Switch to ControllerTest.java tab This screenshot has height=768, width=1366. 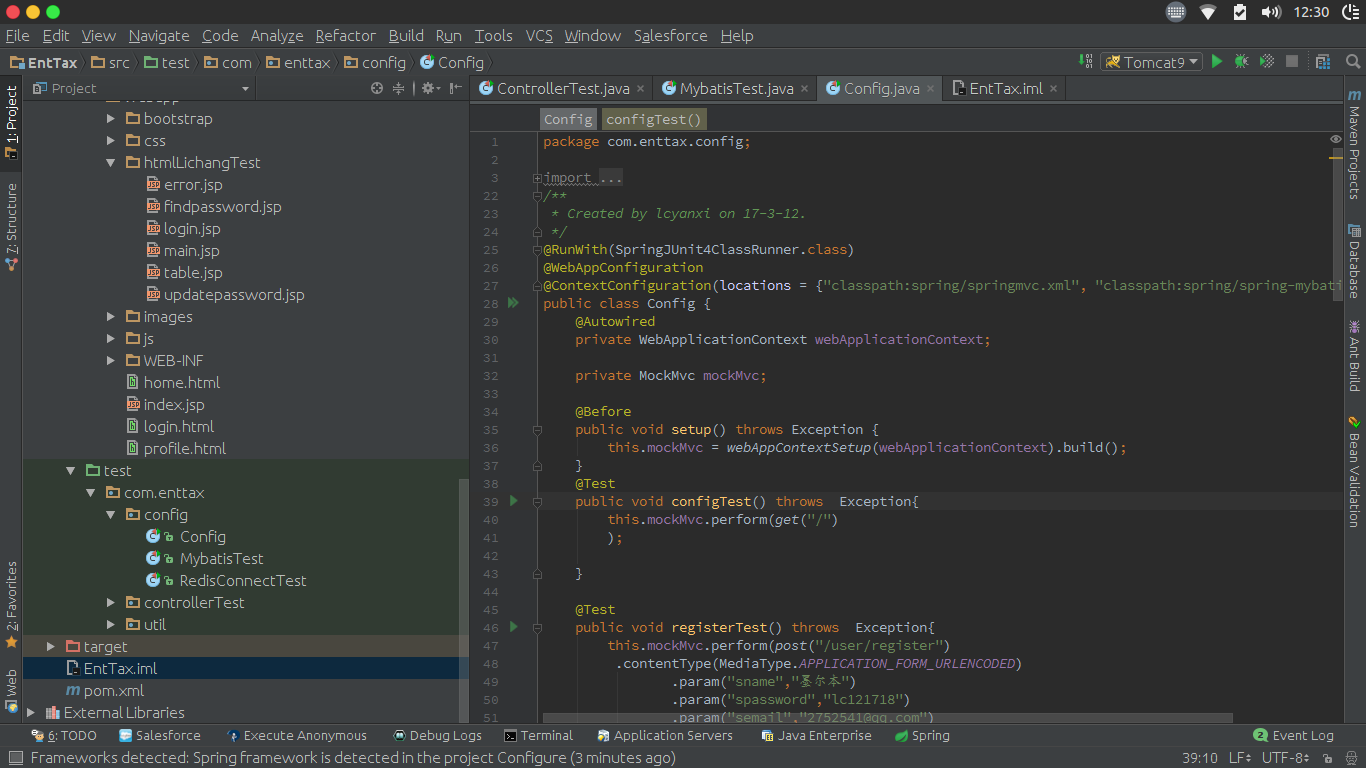pyautogui.click(x=563, y=88)
